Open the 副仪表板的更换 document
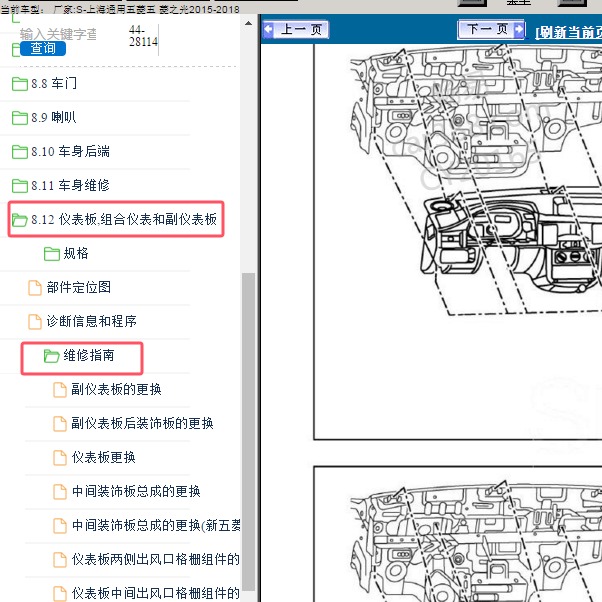602x602 pixels. point(116,389)
